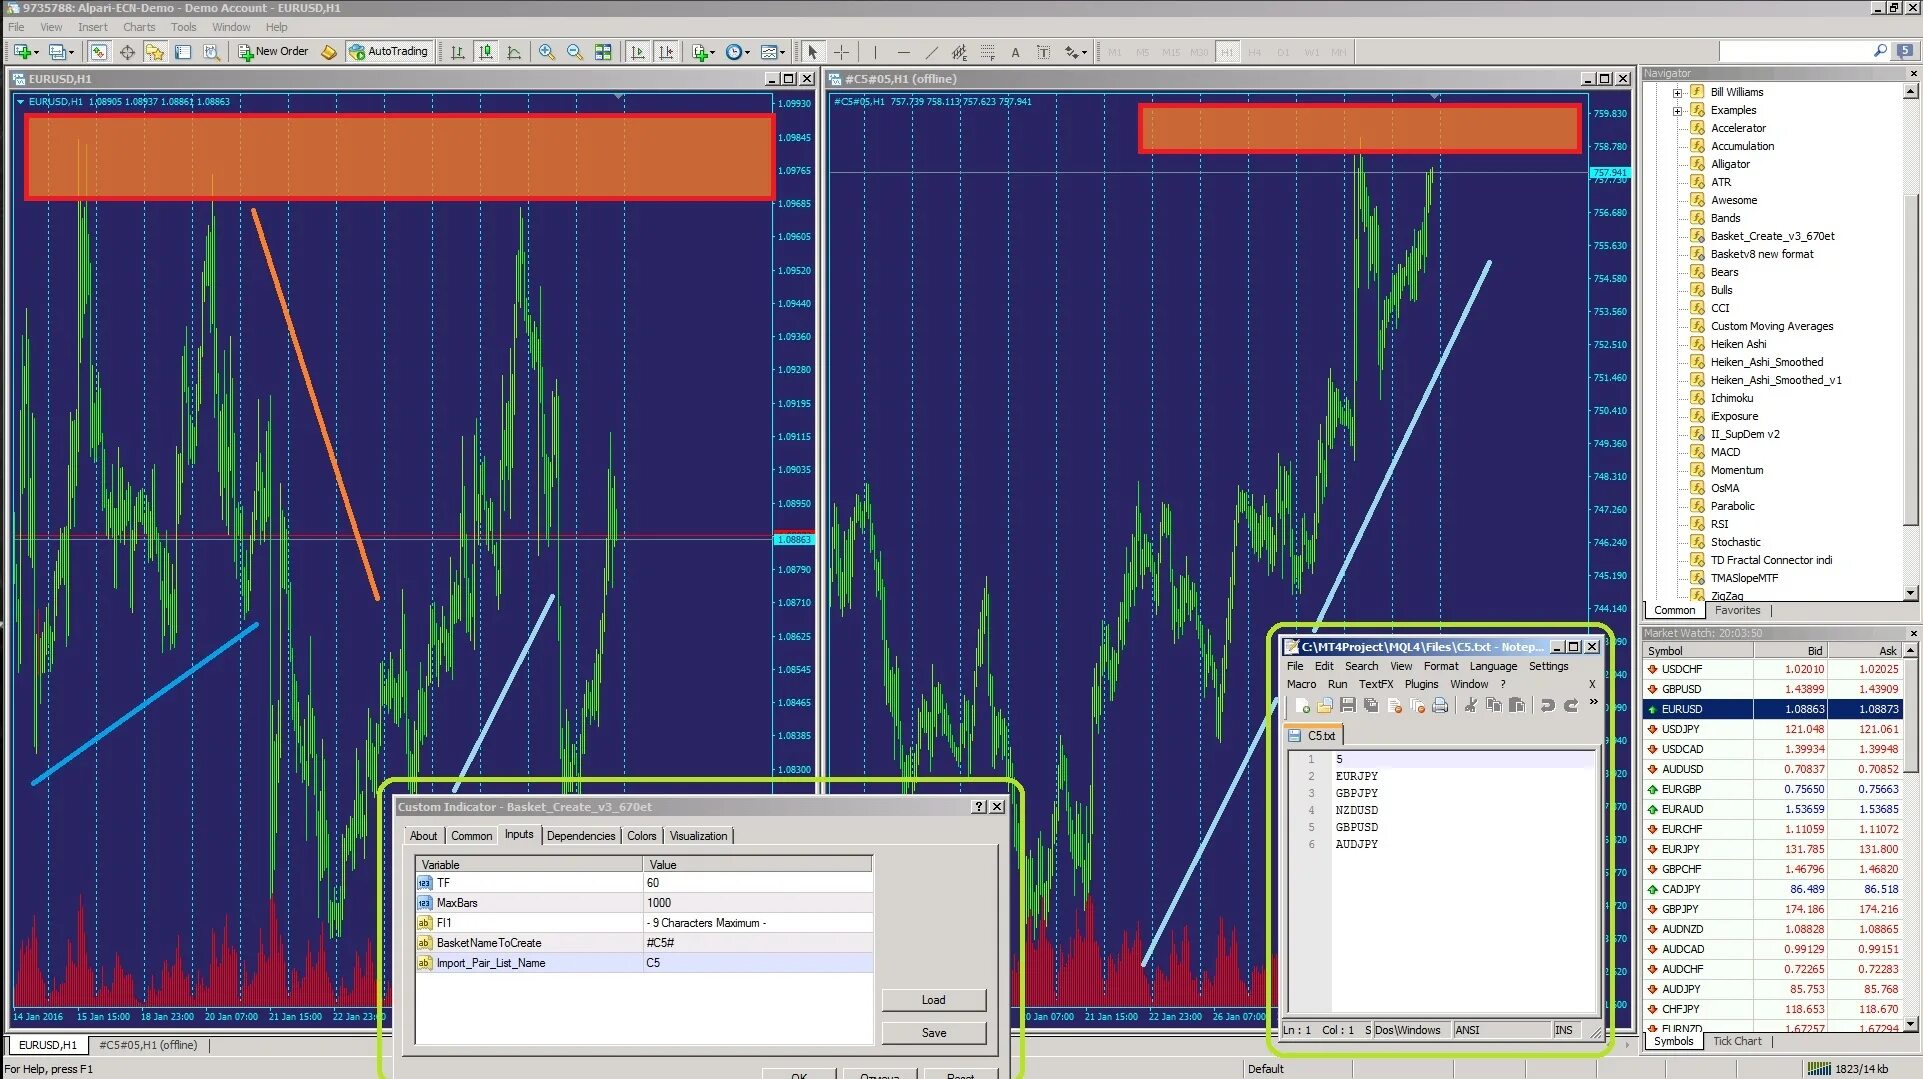The width and height of the screenshot is (1923, 1079).
Task: Select the M30 timeframe button
Action: point(1198,52)
